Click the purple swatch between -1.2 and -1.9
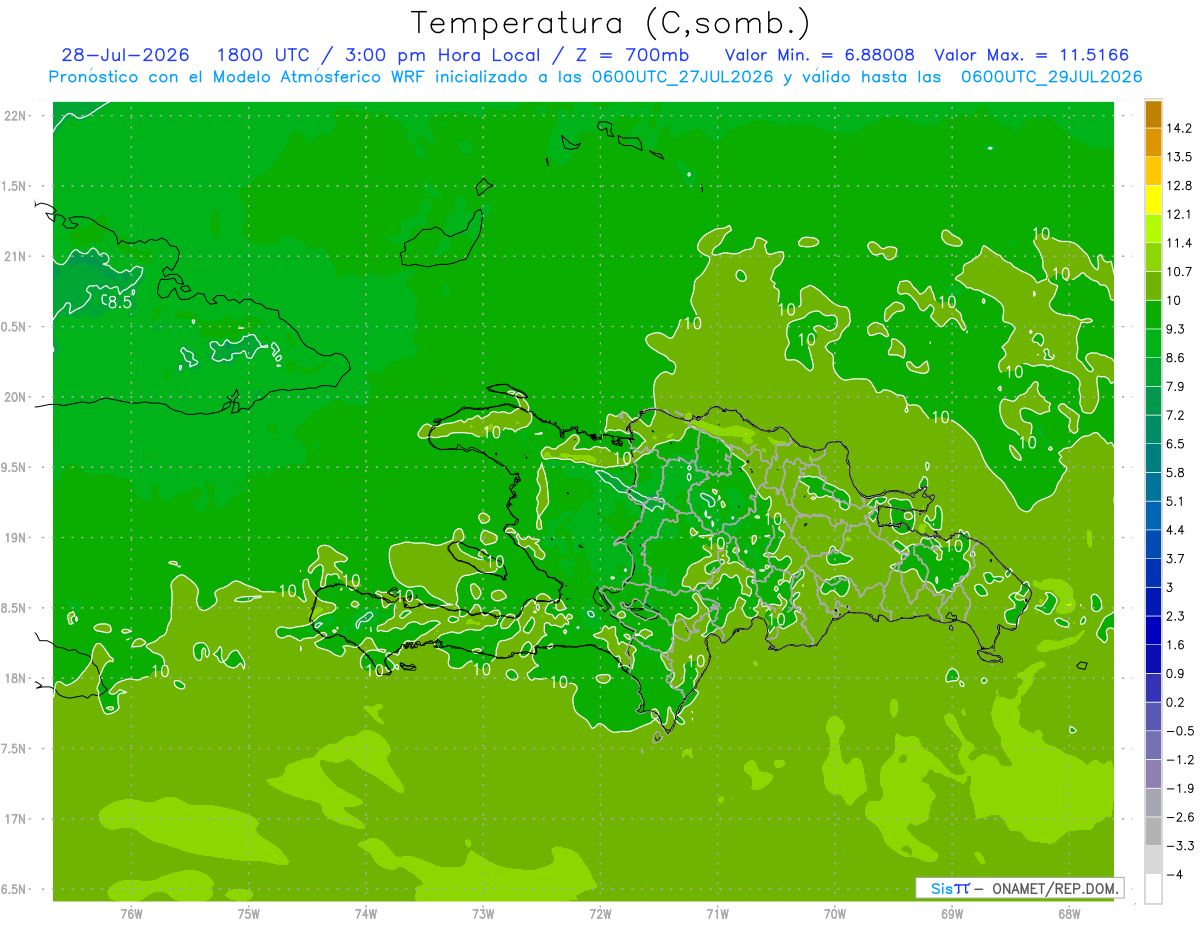 pyautogui.click(x=1153, y=774)
